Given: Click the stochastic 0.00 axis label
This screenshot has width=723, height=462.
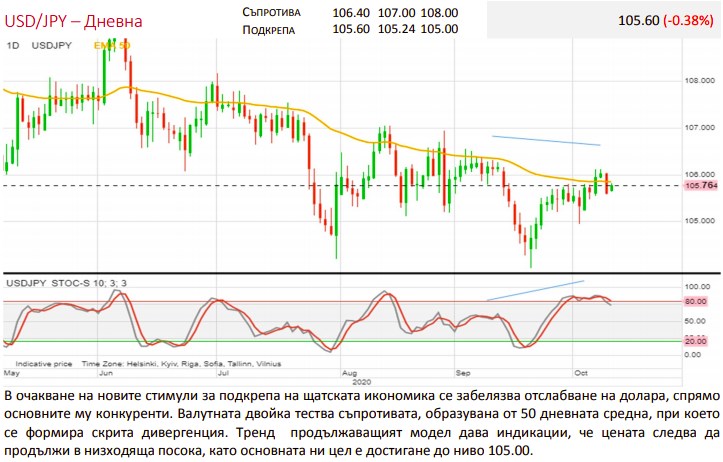Looking at the screenshot, I should (x=693, y=355).
